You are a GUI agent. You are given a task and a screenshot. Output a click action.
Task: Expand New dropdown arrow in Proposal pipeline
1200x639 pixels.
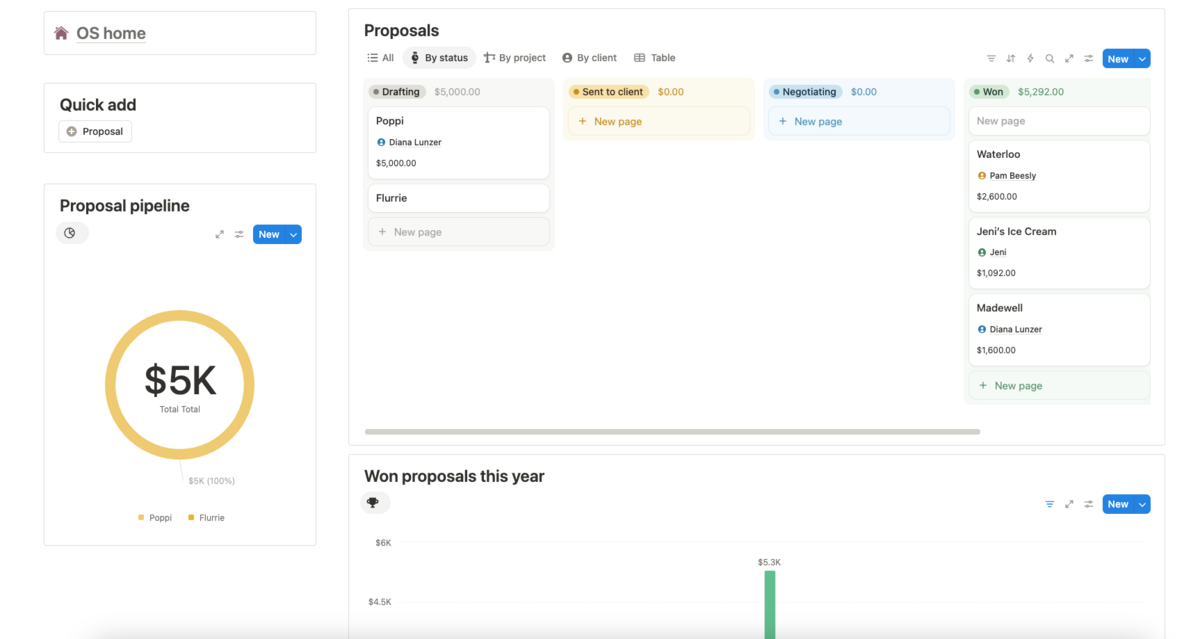(x=293, y=234)
